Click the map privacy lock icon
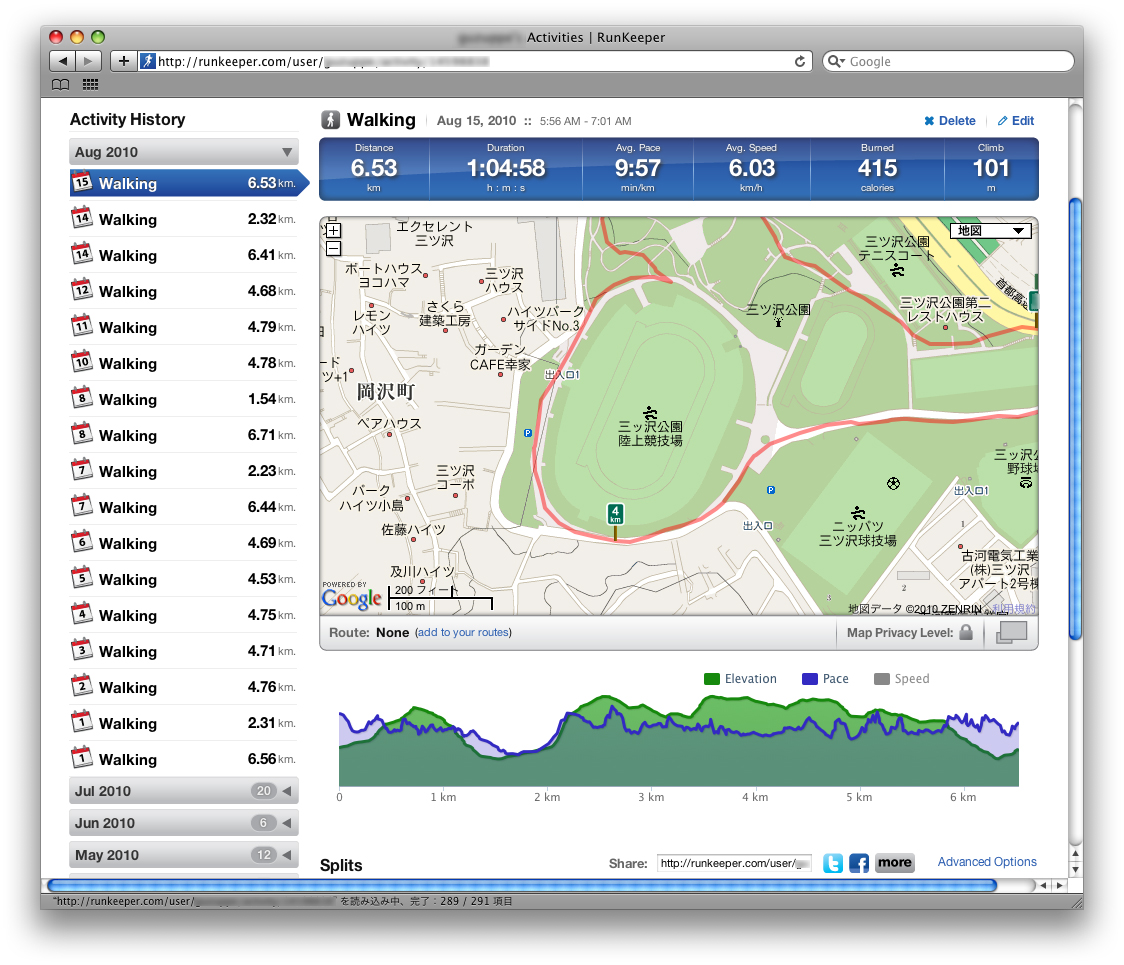1124x965 pixels. click(966, 632)
